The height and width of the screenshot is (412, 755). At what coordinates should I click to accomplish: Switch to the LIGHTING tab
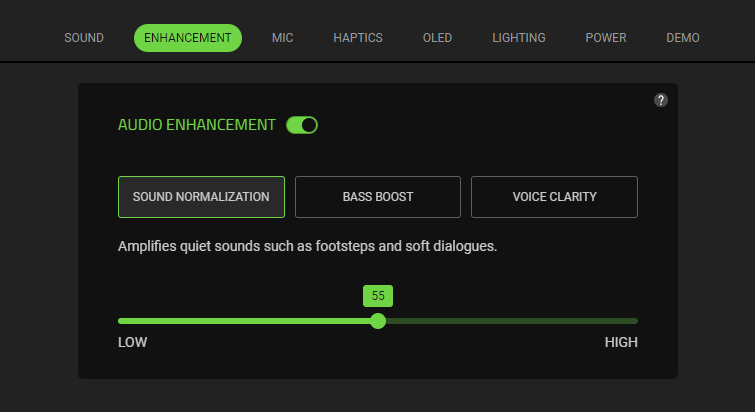(519, 38)
